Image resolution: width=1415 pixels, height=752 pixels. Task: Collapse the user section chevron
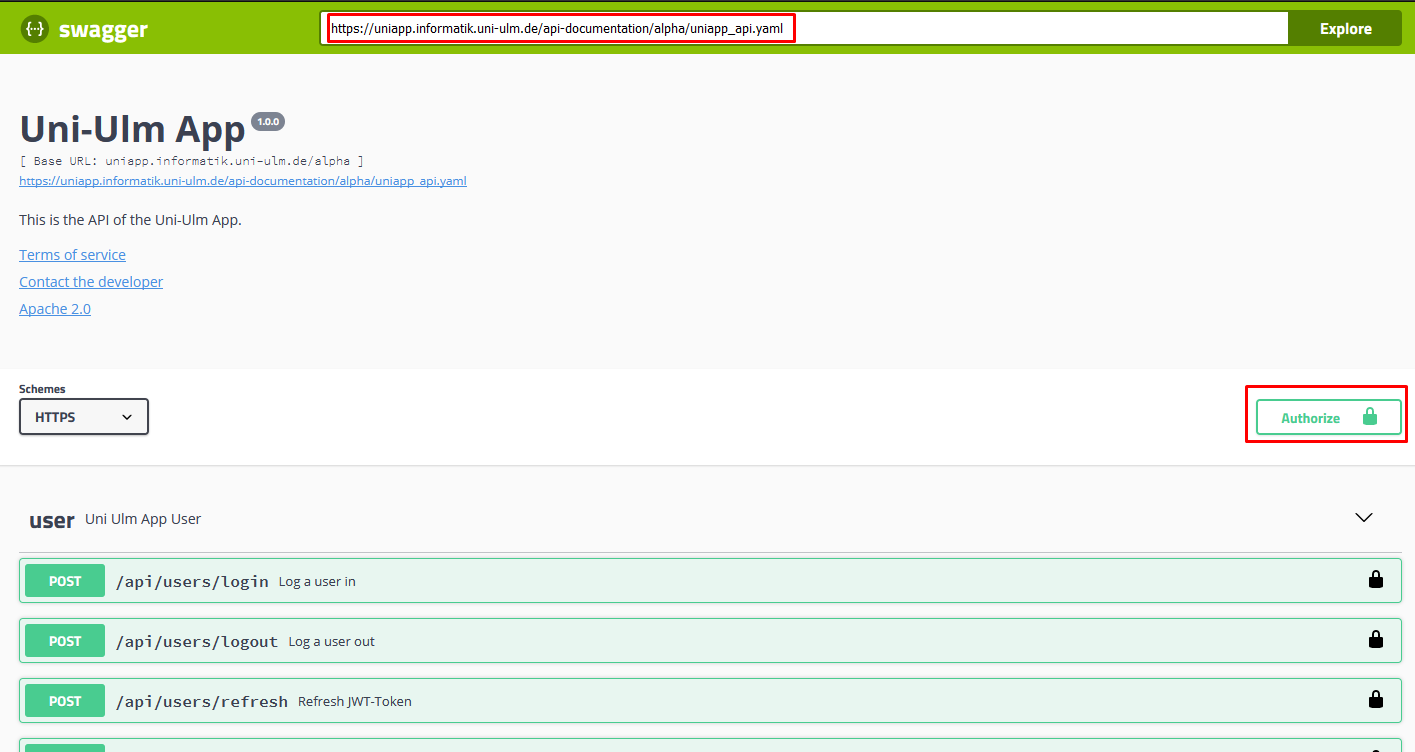(x=1363, y=518)
